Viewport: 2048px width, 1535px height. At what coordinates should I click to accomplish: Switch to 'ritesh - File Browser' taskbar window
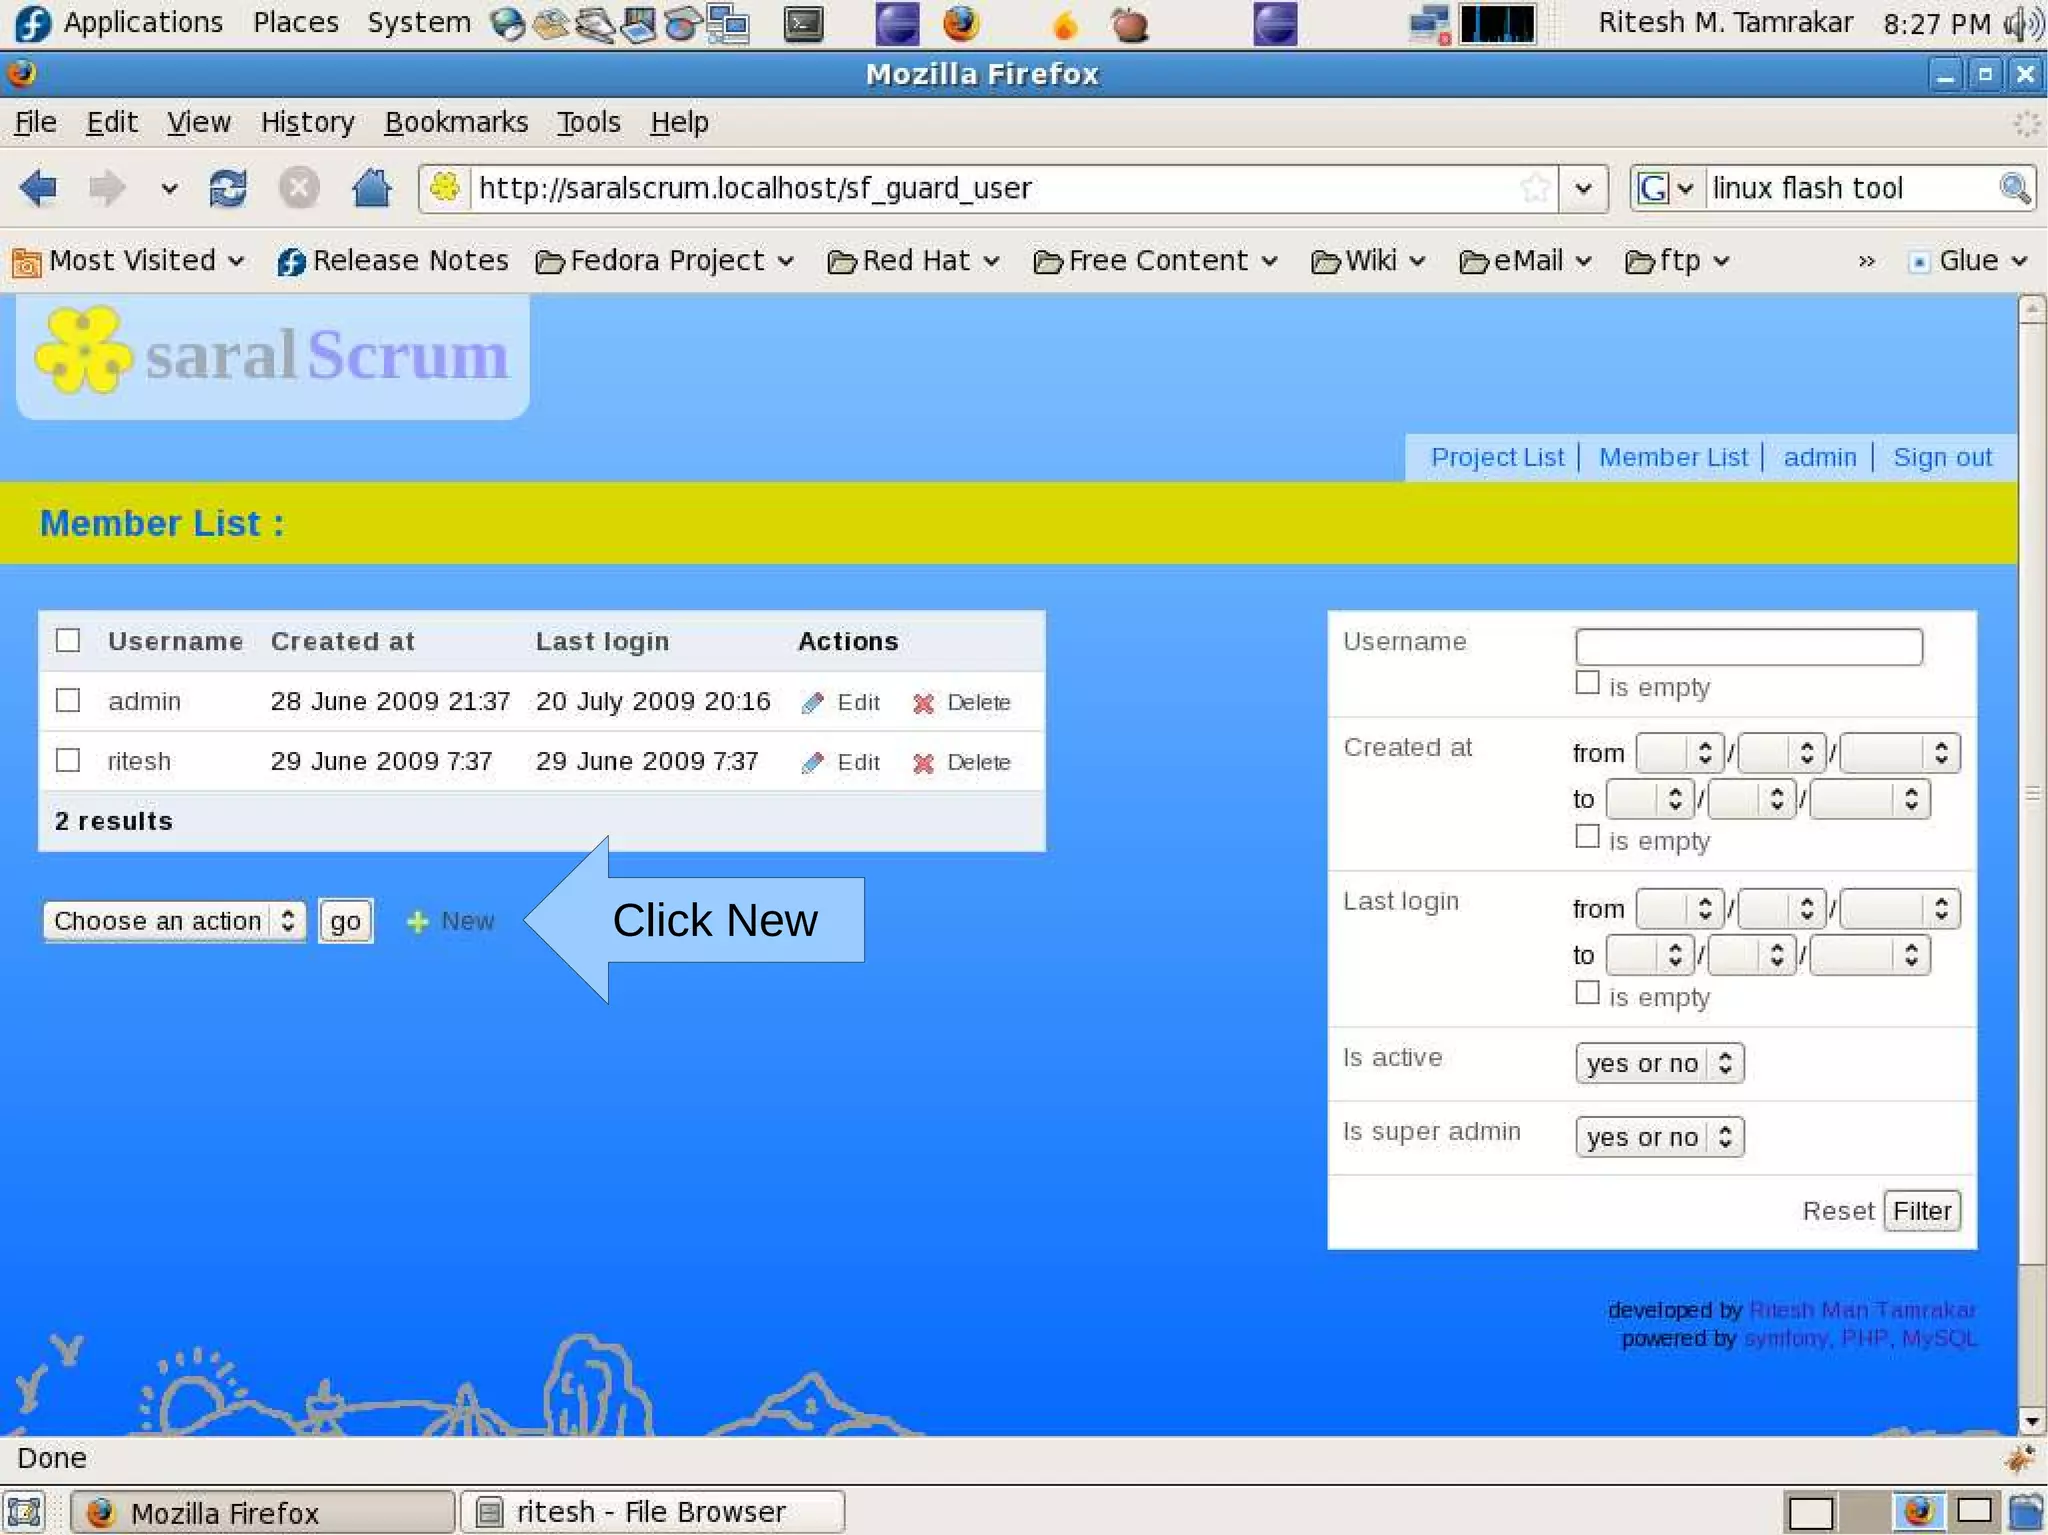click(652, 1512)
